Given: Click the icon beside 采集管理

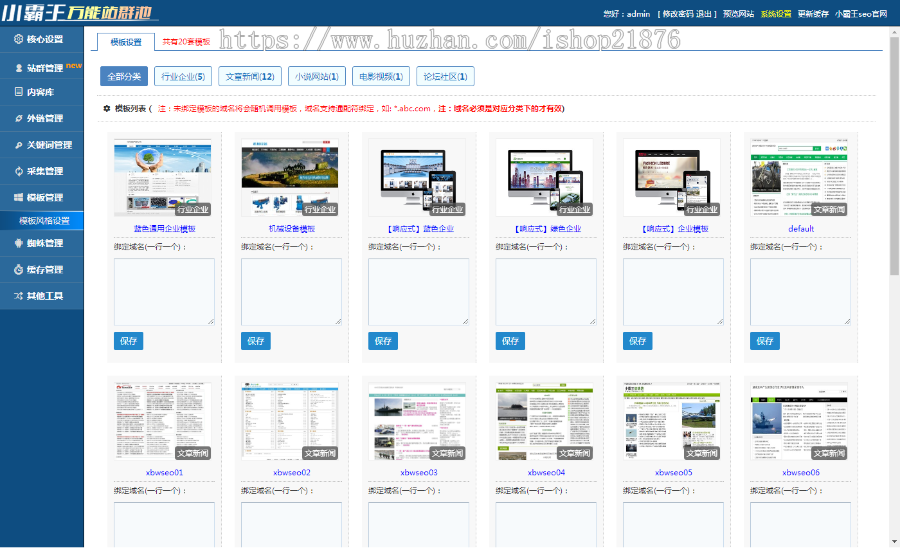Looking at the screenshot, I should 18,171.
